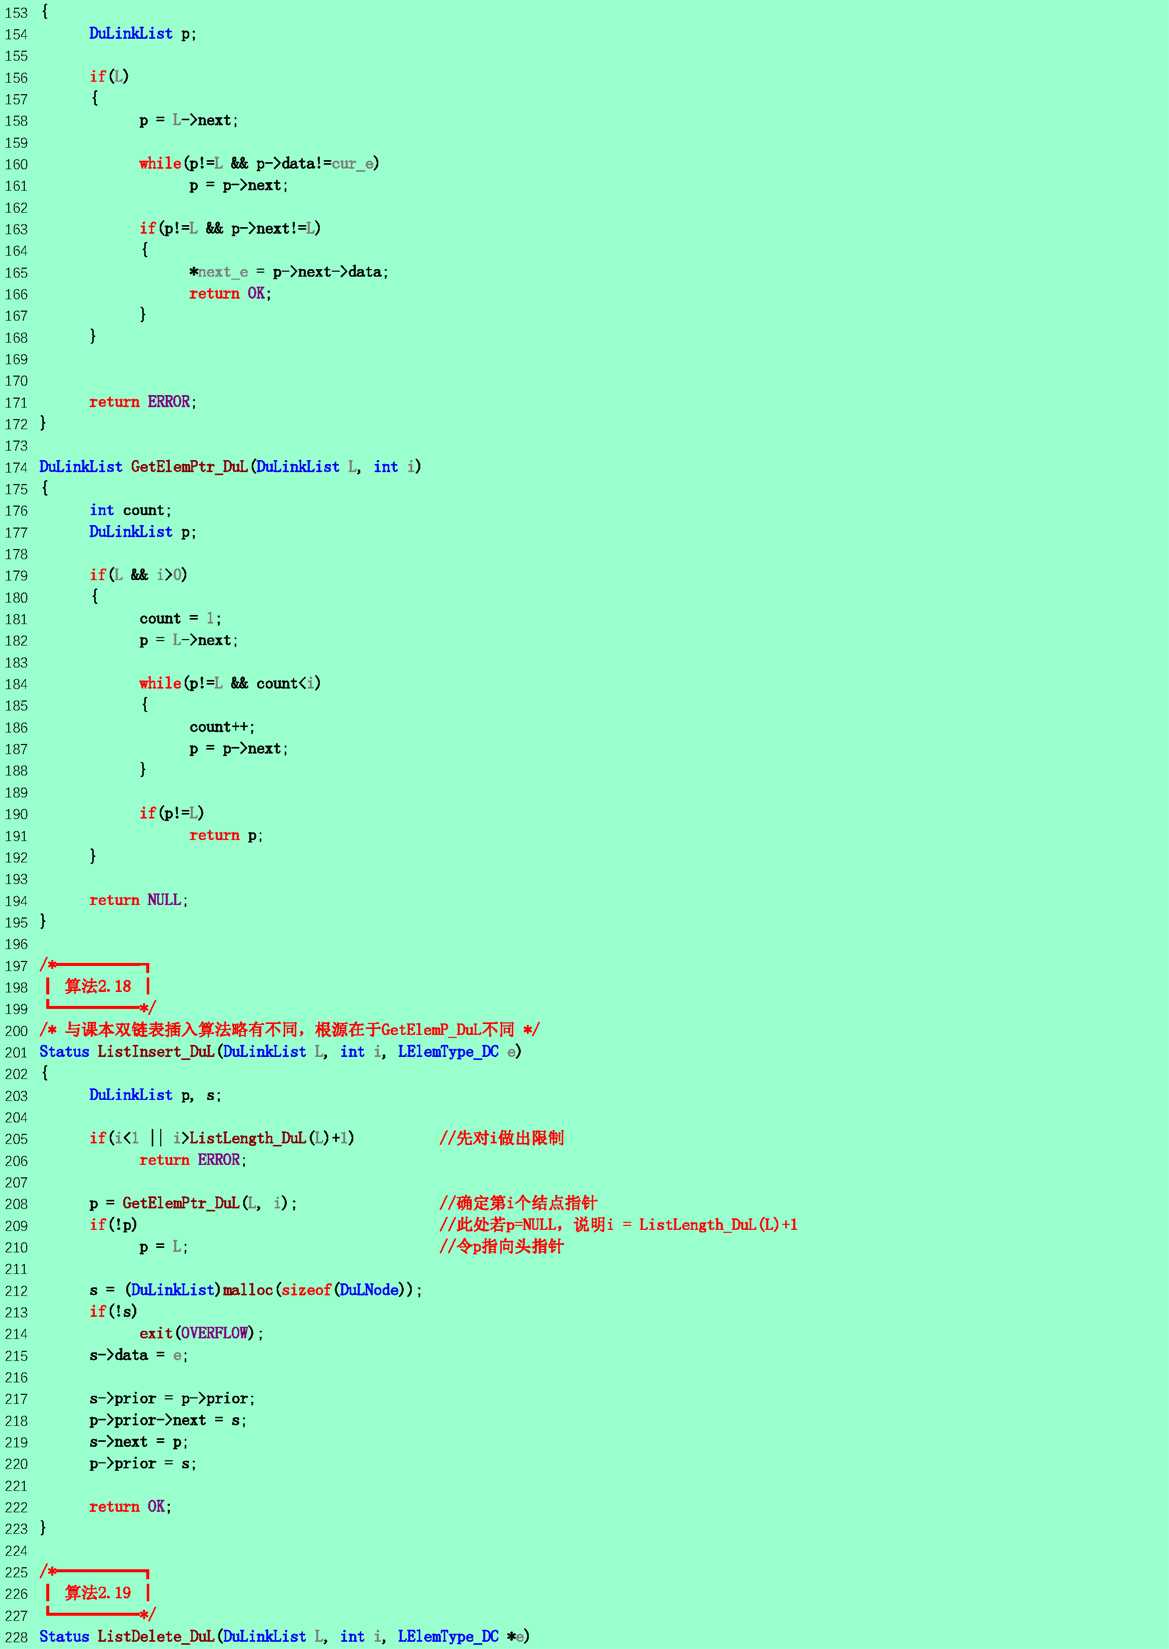Click the 'DuLinkList p, s;' declaration

pos(156,1095)
